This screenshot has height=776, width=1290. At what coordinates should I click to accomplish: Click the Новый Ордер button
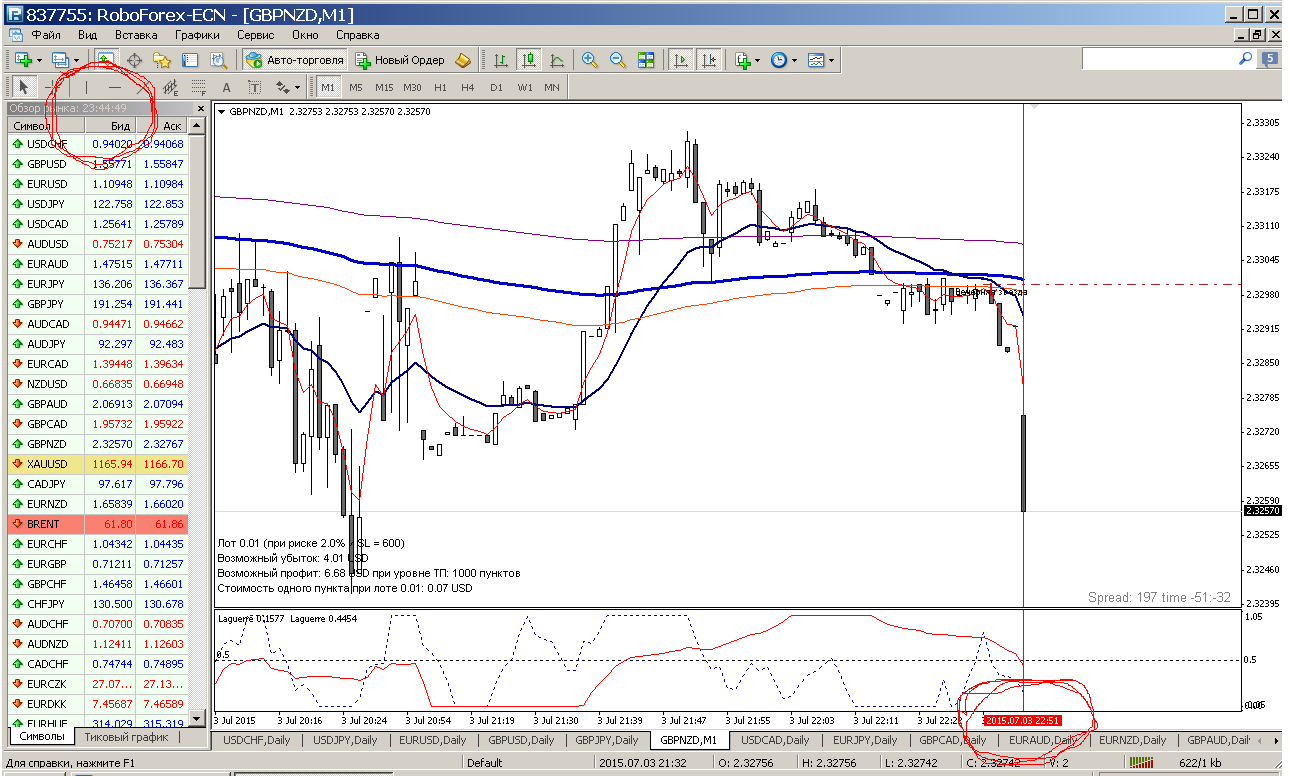[399, 60]
